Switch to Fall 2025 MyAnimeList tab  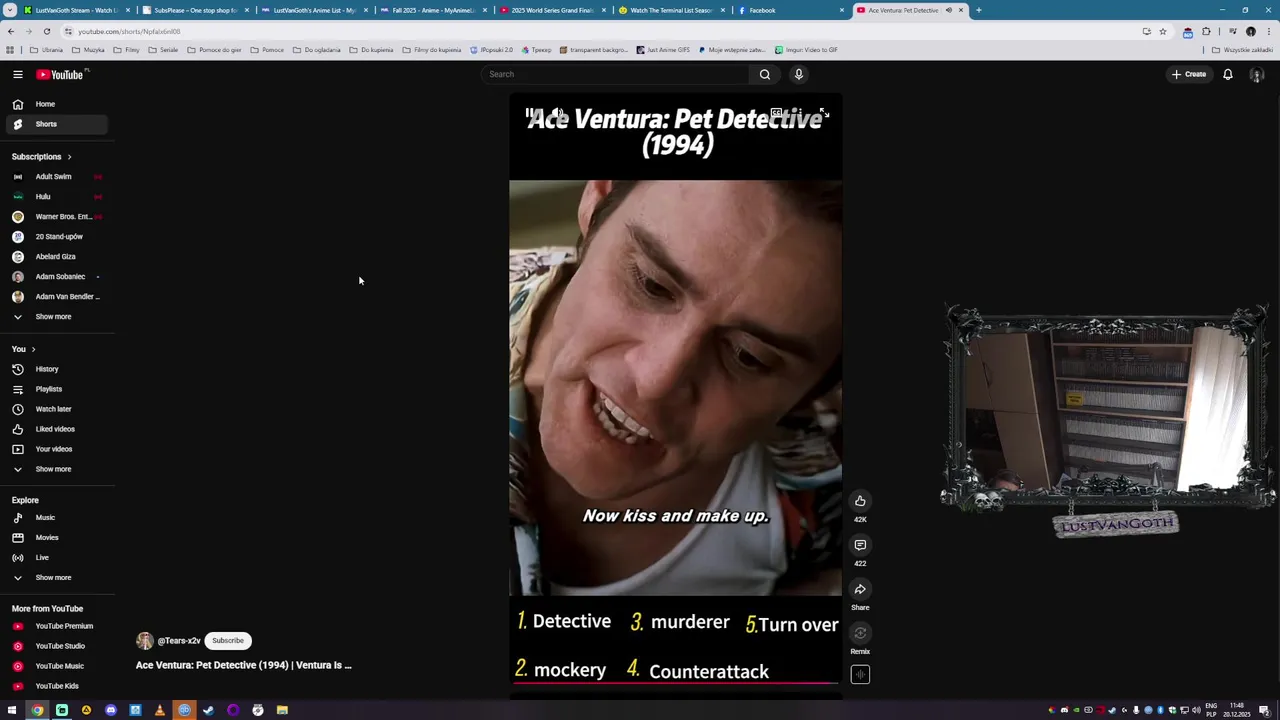pyautogui.click(x=434, y=10)
